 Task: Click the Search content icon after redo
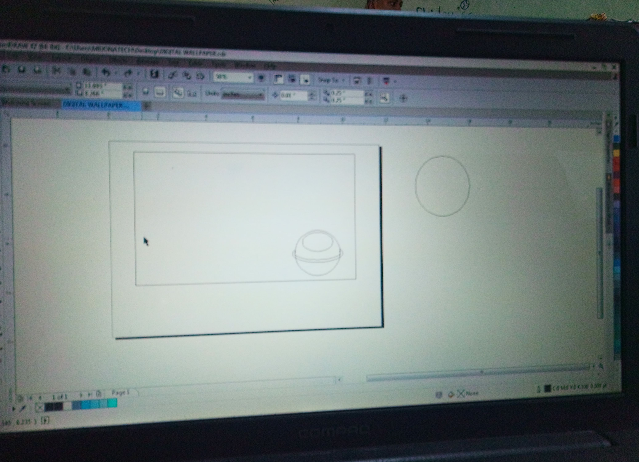pos(154,74)
